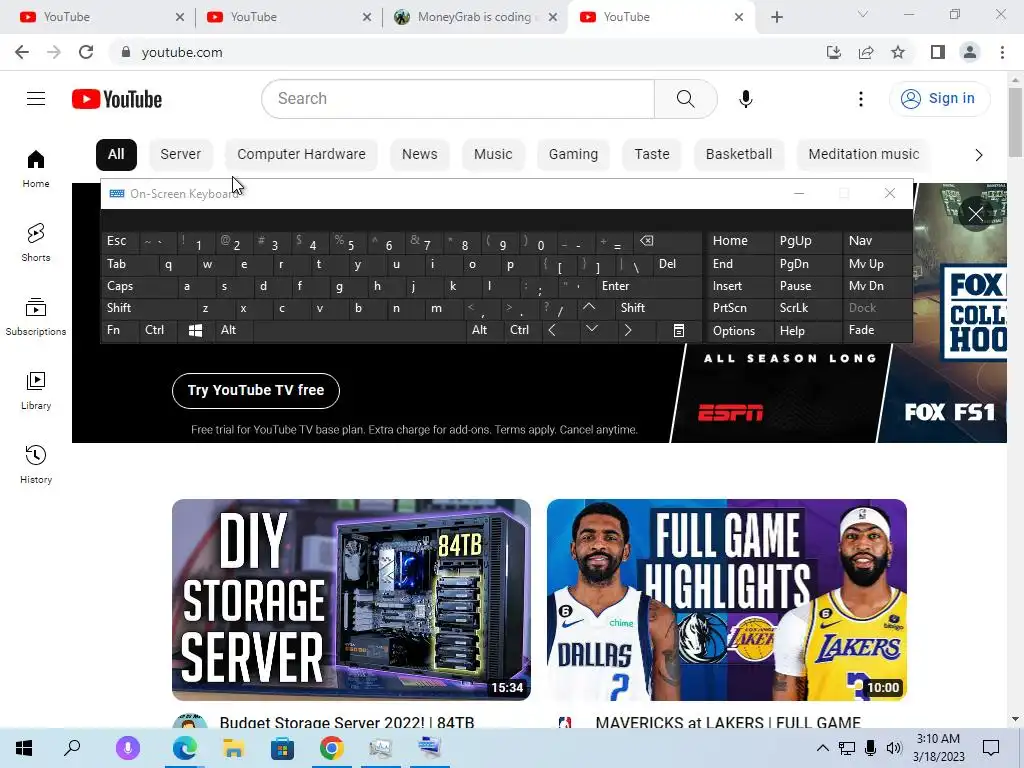Select the Gaming chip
Viewport: 1024px width, 768px height.
573,154
